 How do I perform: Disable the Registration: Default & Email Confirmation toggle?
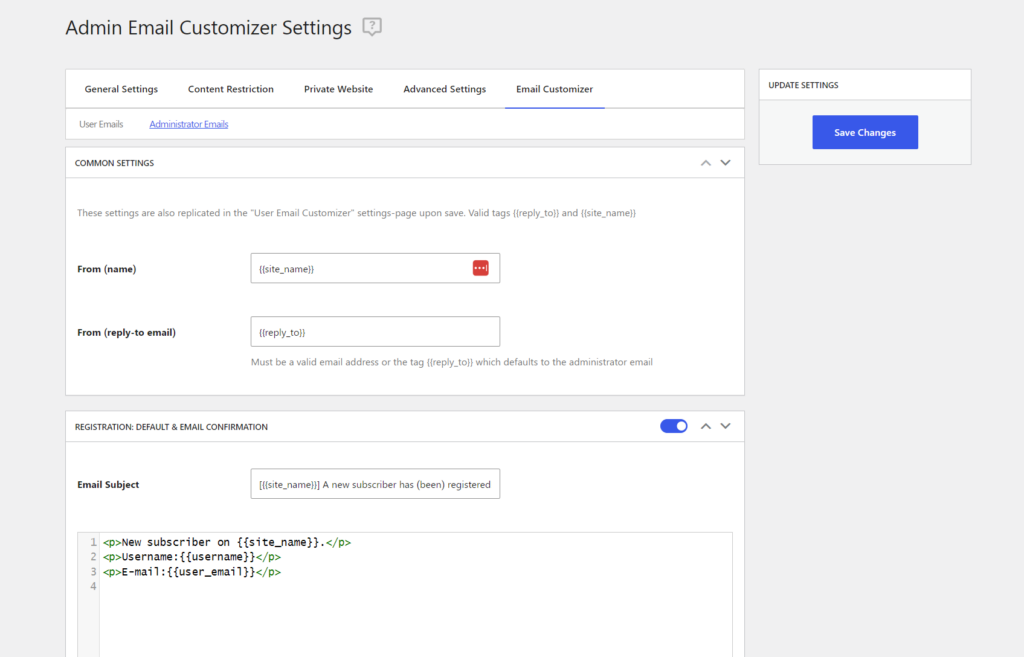[x=673, y=426]
